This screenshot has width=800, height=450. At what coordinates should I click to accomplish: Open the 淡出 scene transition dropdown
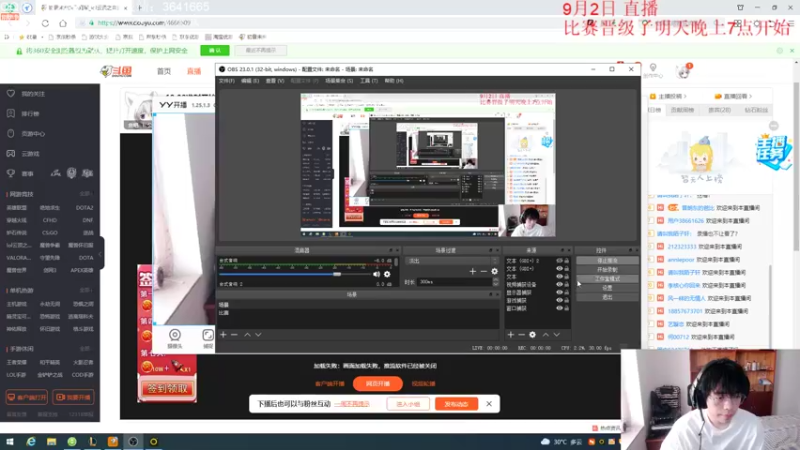pyautogui.click(x=452, y=261)
